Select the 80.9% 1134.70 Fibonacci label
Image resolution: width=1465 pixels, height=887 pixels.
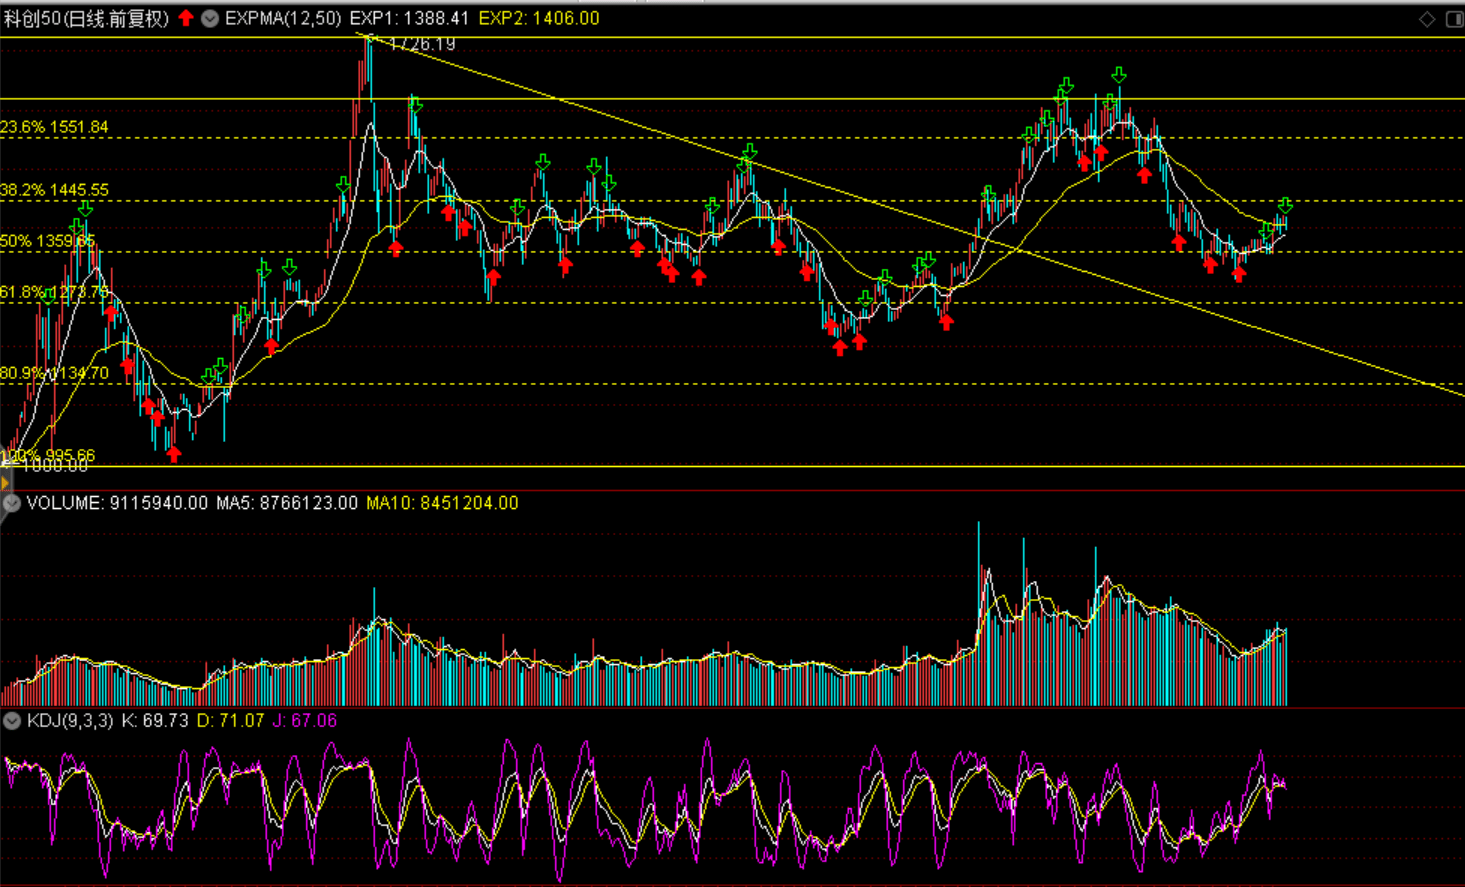54,373
